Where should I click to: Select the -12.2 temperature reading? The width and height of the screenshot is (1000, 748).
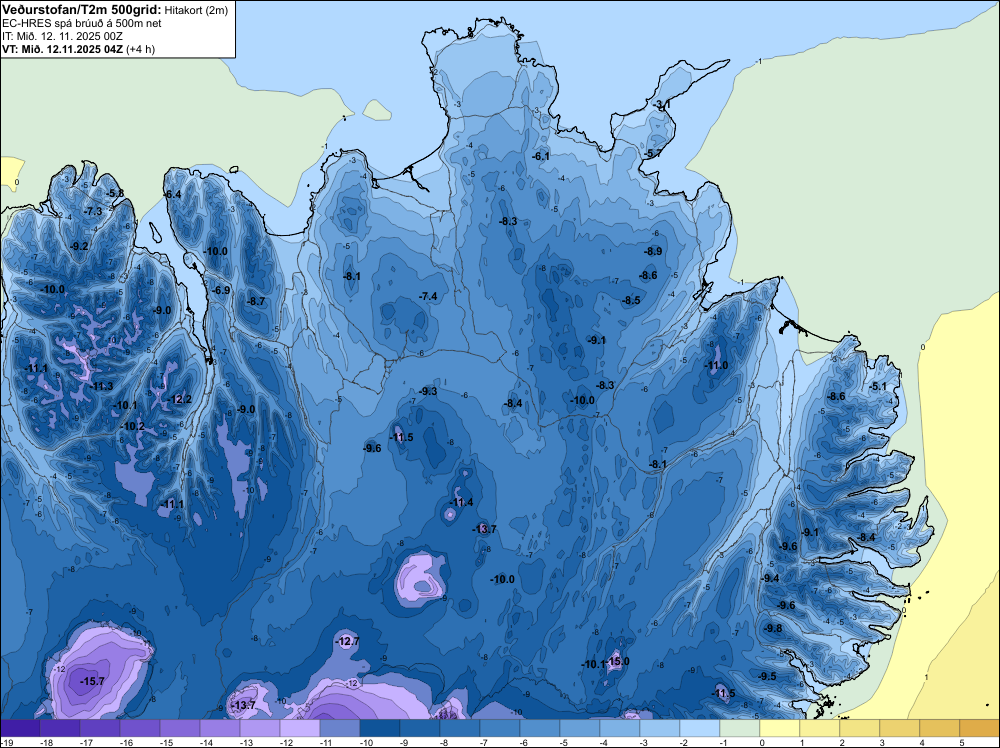(179, 400)
